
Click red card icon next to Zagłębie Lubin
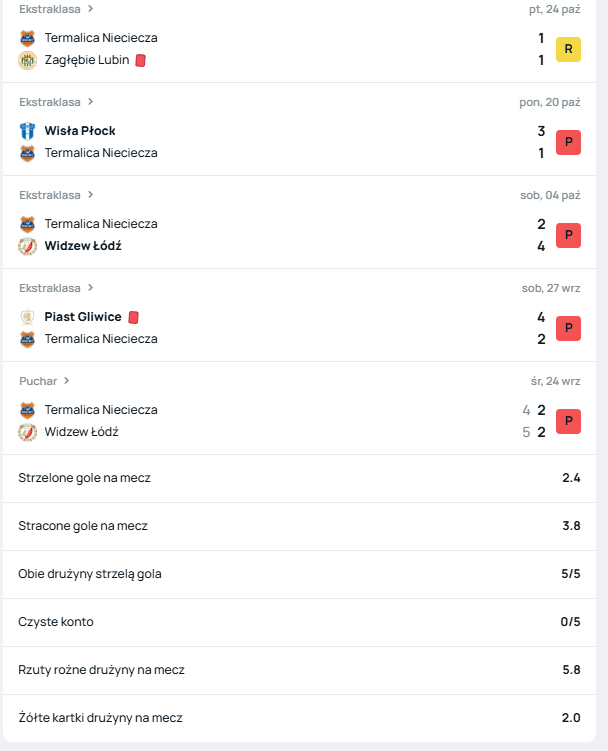[x=141, y=60]
